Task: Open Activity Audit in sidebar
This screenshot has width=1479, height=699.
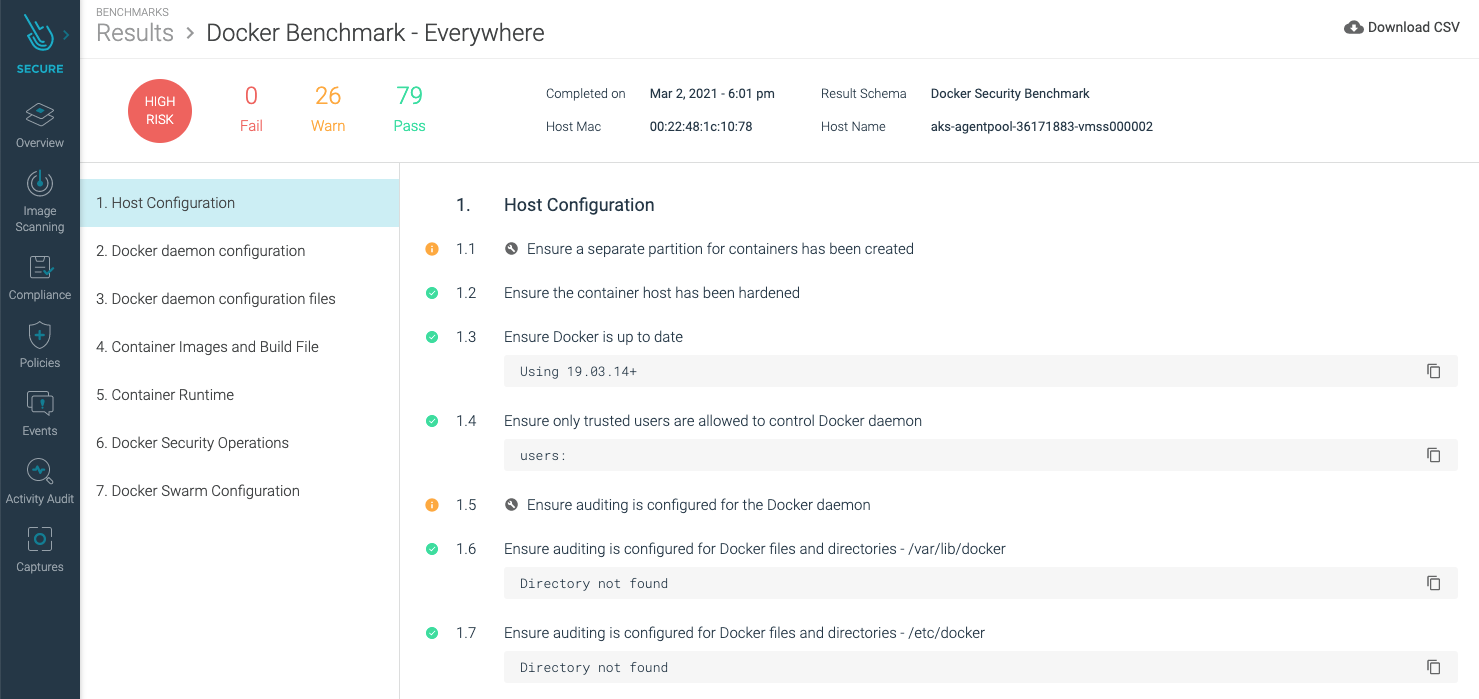Action: pyautogui.click(x=40, y=481)
